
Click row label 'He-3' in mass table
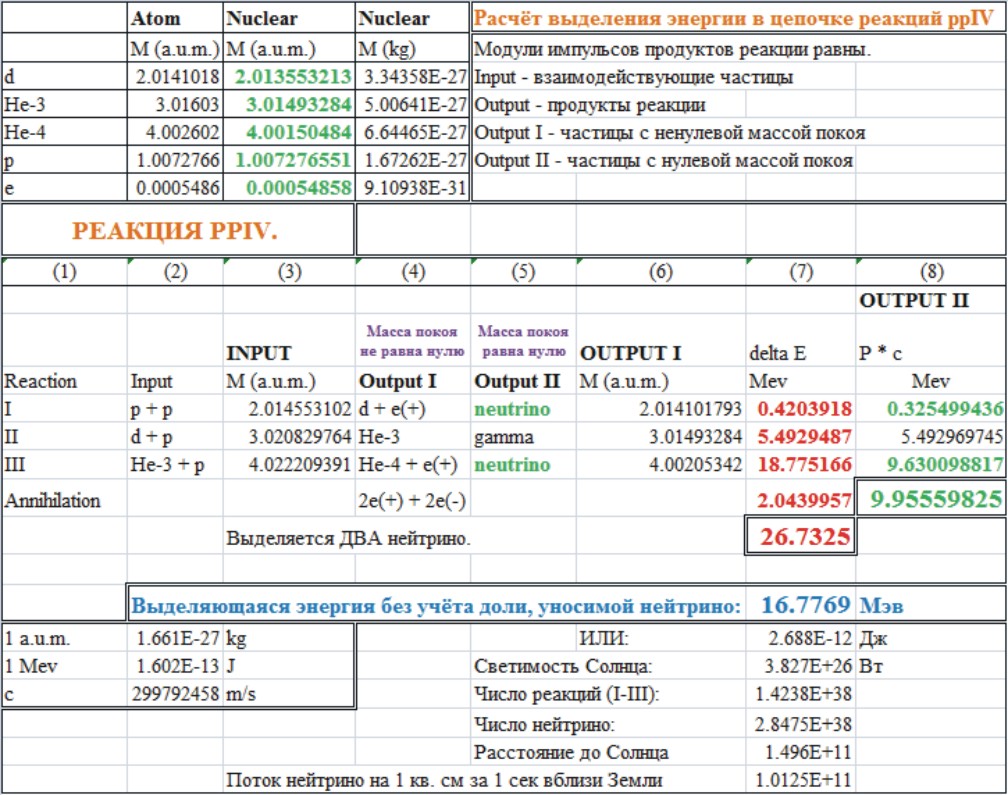pos(64,105)
